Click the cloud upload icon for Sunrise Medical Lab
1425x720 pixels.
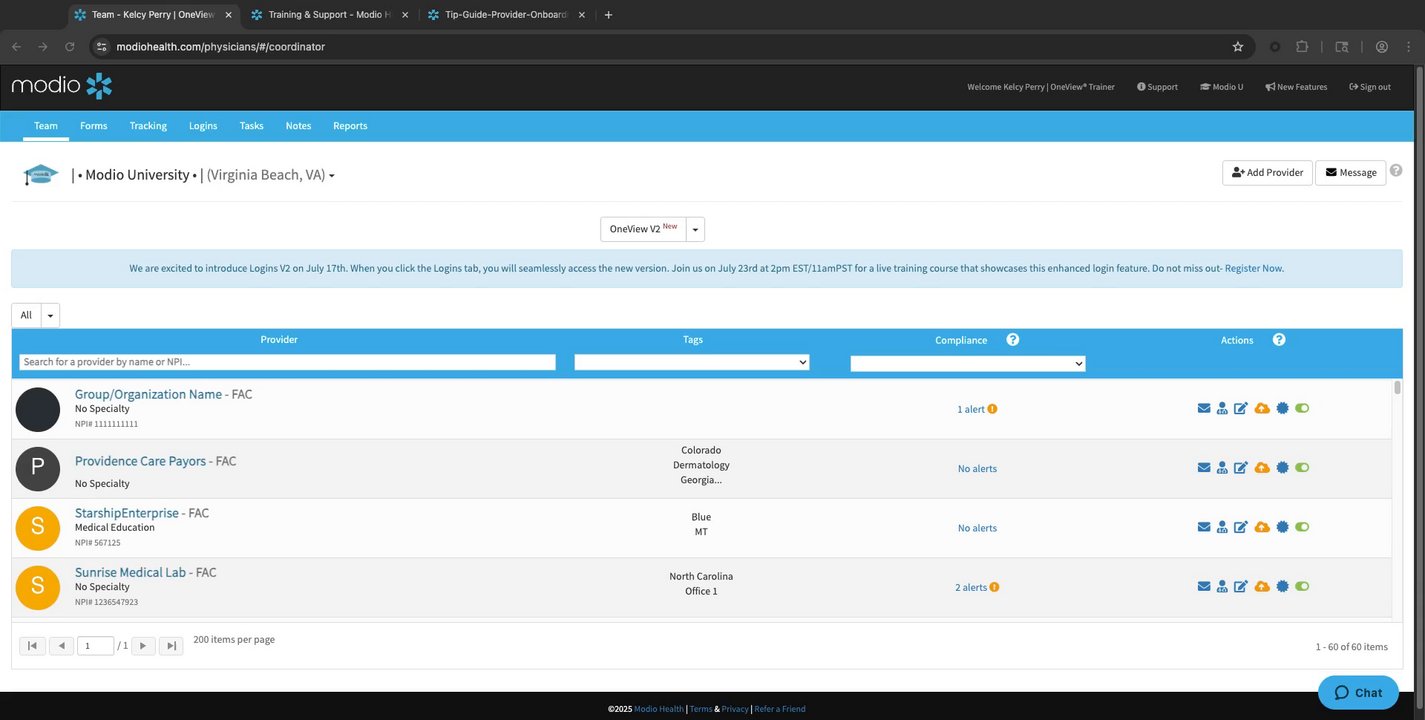(x=1262, y=587)
